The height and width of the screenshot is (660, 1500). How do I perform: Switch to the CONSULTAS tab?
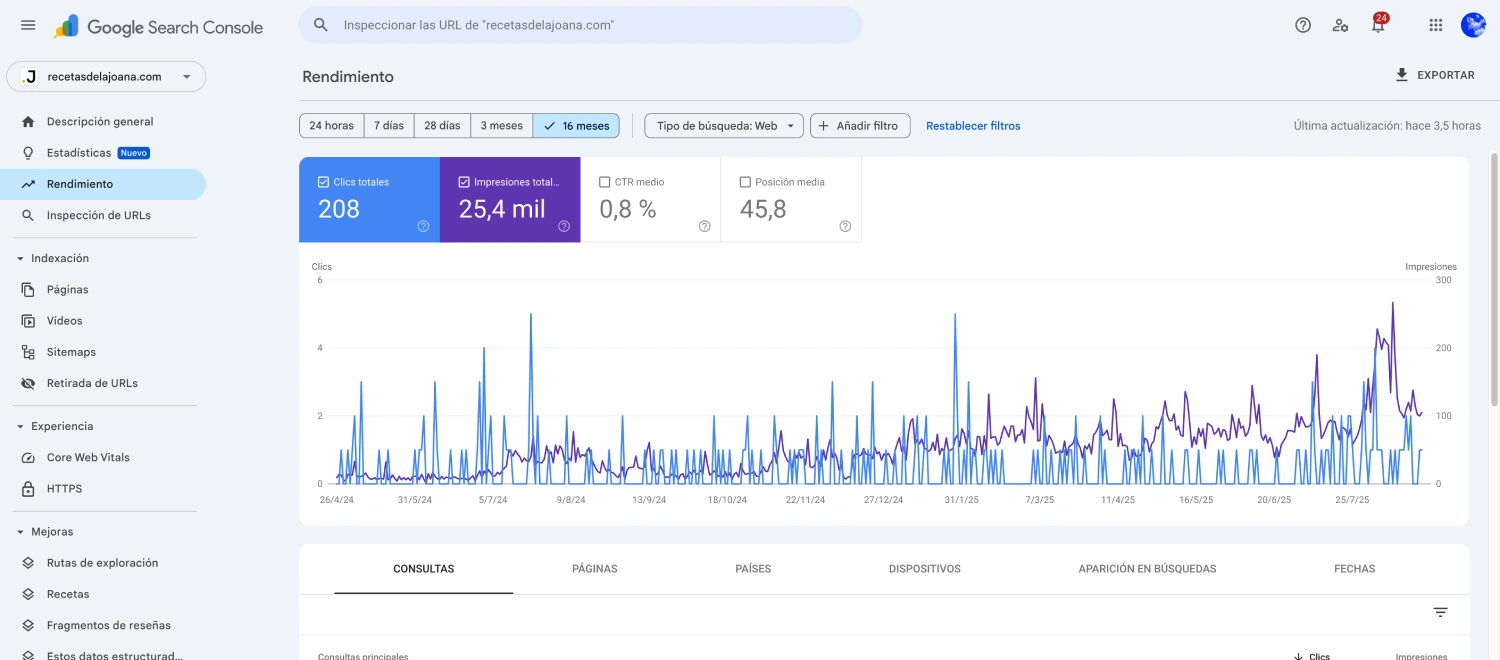tap(424, 569)
